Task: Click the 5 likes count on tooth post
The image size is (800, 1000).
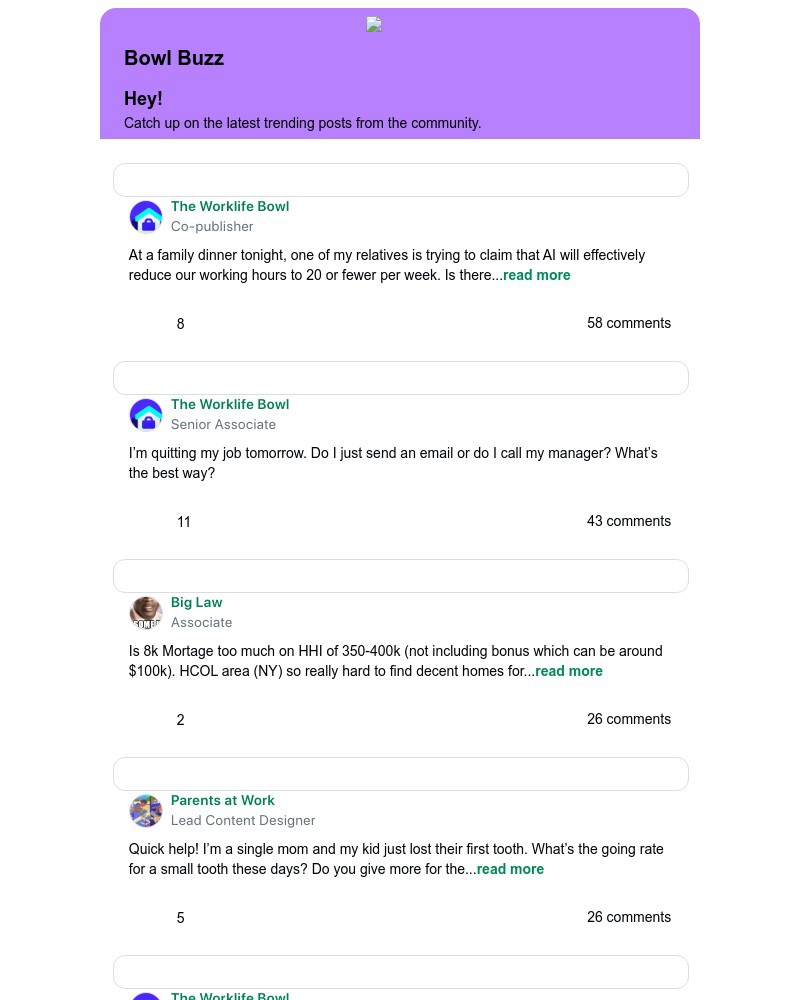Action: tap(180, 918)
